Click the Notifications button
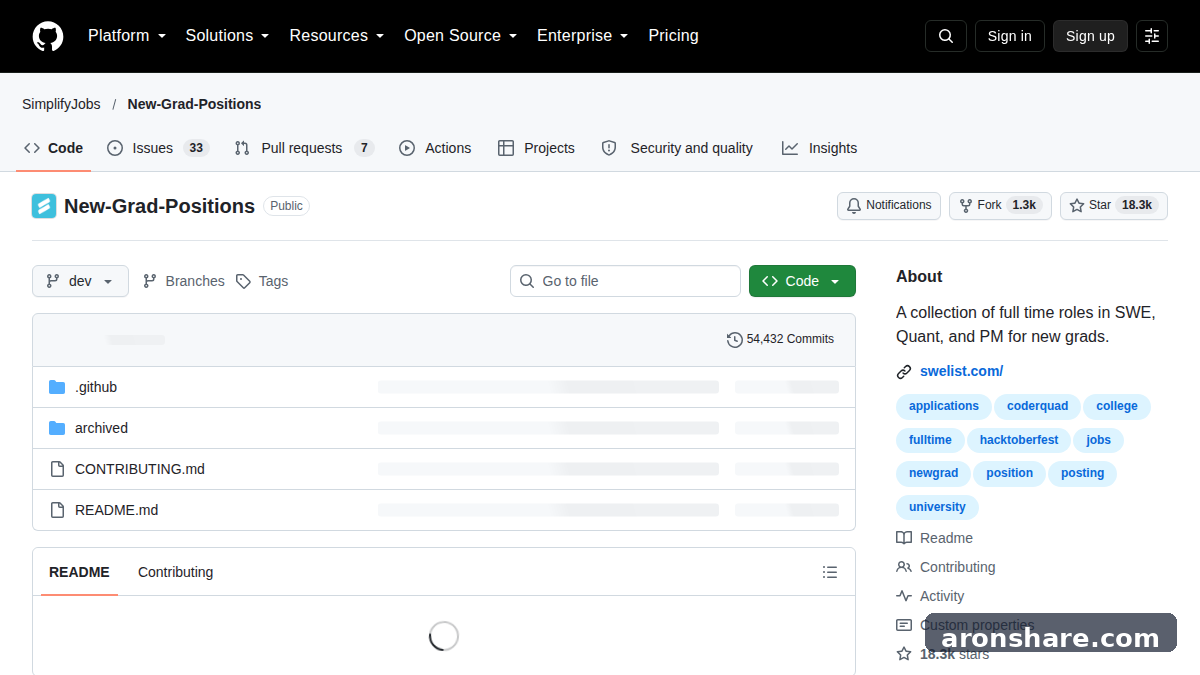The height and width of the screenshot is (675, 1200). (889, 205)
